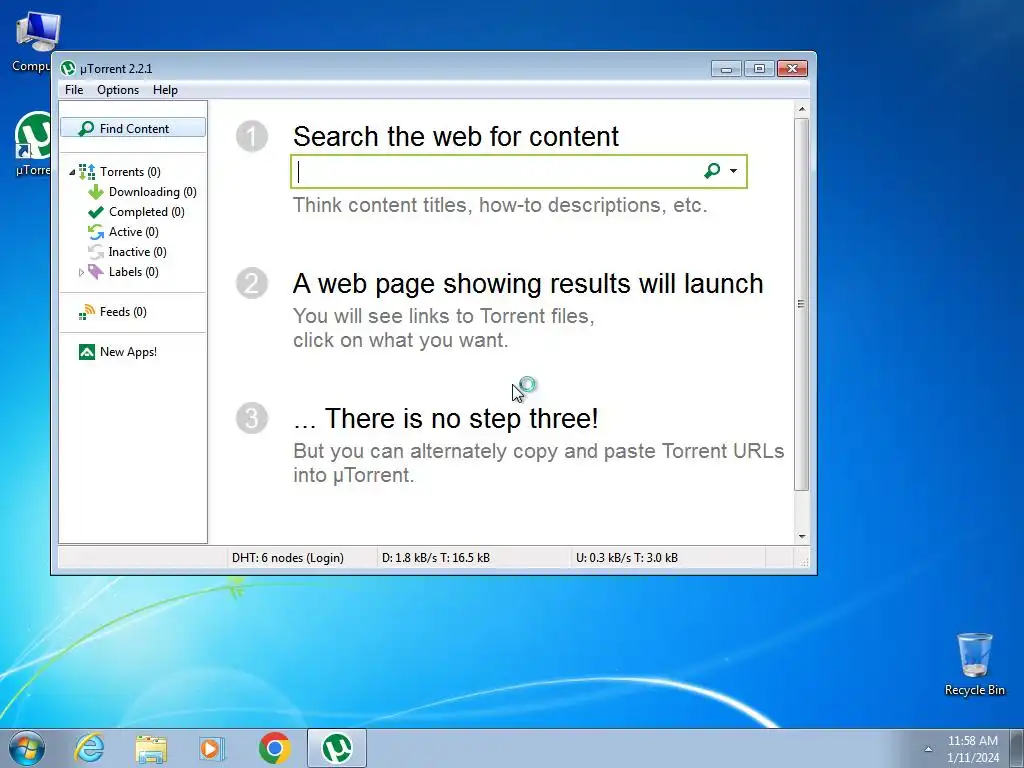1024x768 pixels.
Task: Select the µTorrent desktop shortcut
Action: (32, 144)
